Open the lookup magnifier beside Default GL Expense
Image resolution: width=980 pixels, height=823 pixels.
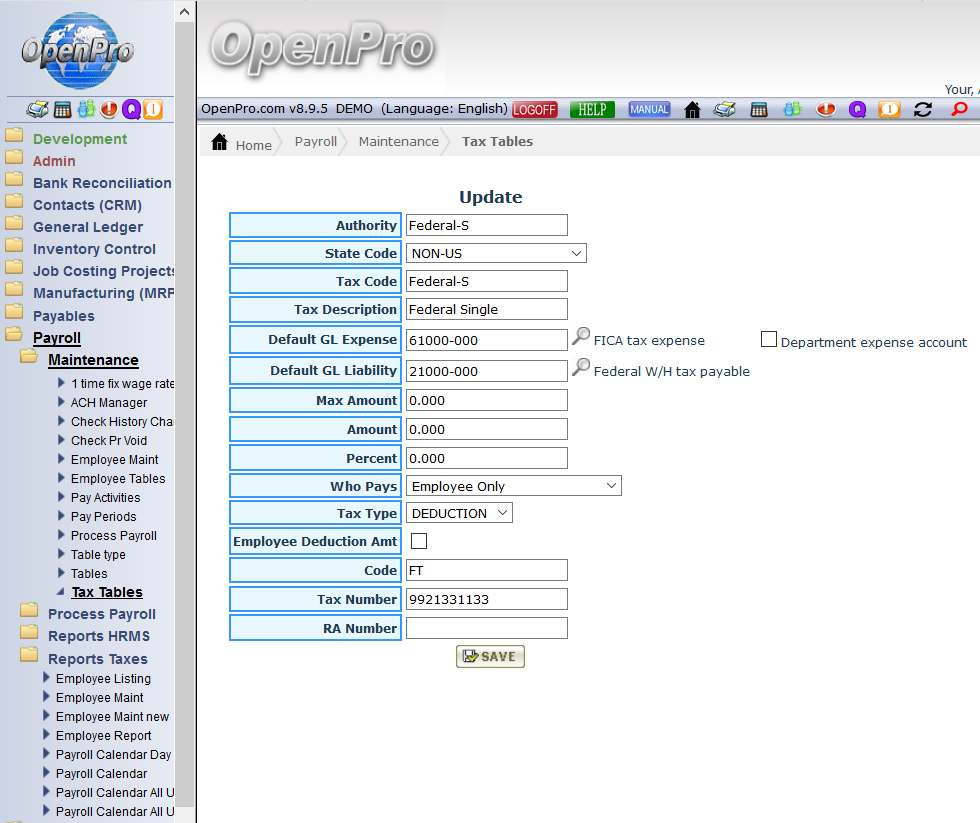[580, 338]
